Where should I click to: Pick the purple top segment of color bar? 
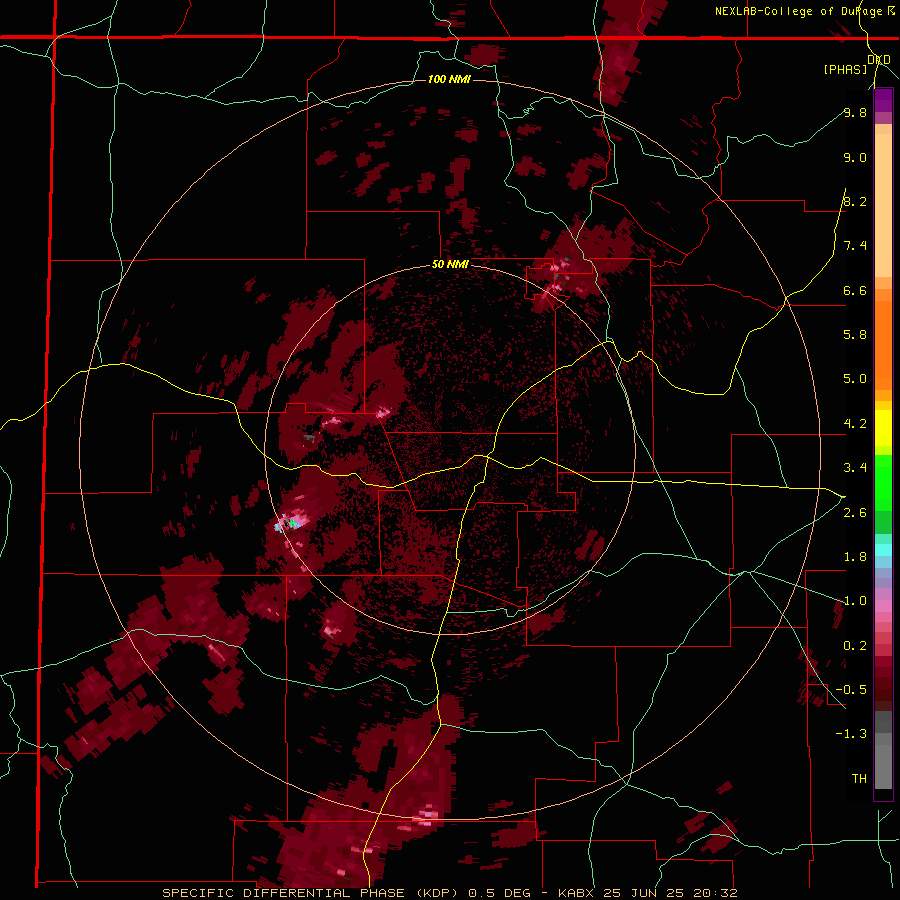(883, 100)
